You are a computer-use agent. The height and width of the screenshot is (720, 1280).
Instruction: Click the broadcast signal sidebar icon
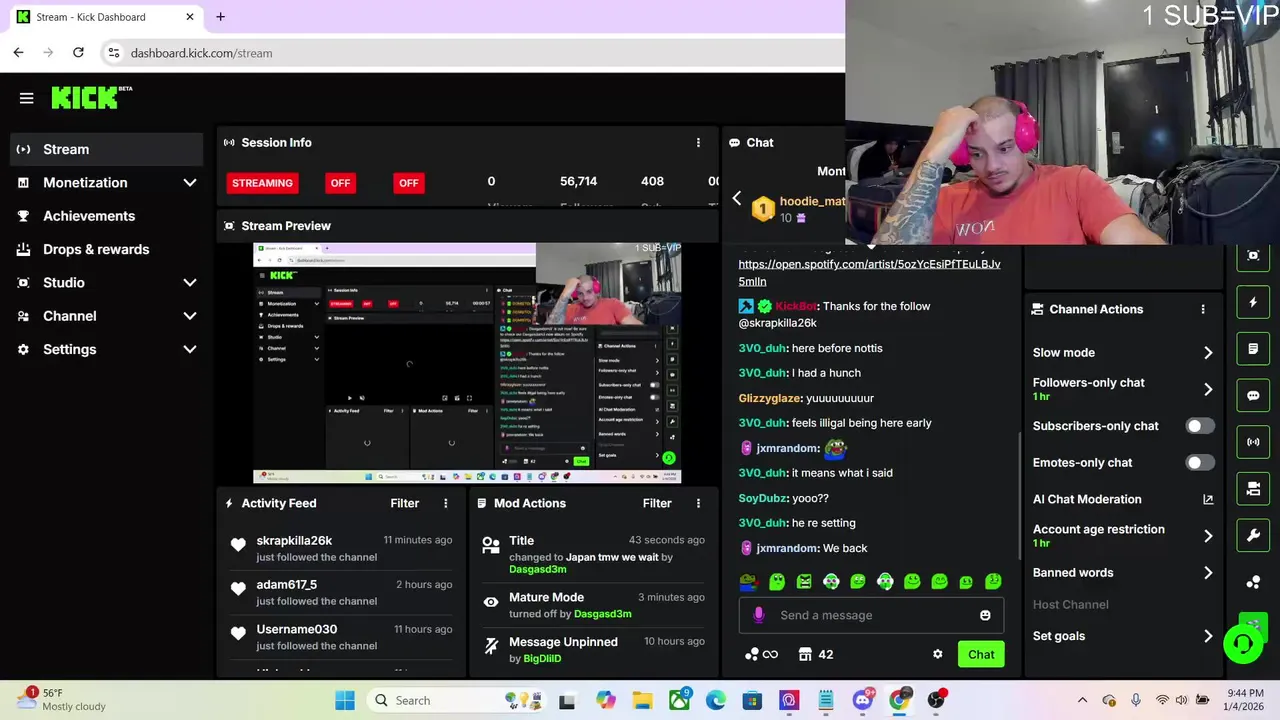click(x=1253, y=442)
